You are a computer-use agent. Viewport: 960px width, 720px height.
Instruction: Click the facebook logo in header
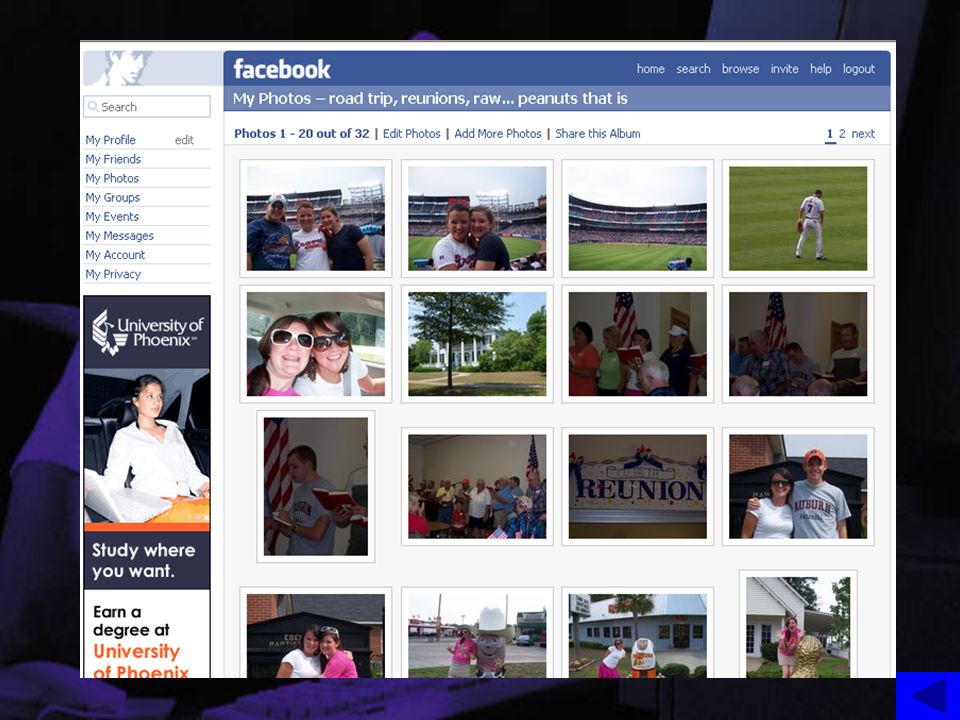282,69
